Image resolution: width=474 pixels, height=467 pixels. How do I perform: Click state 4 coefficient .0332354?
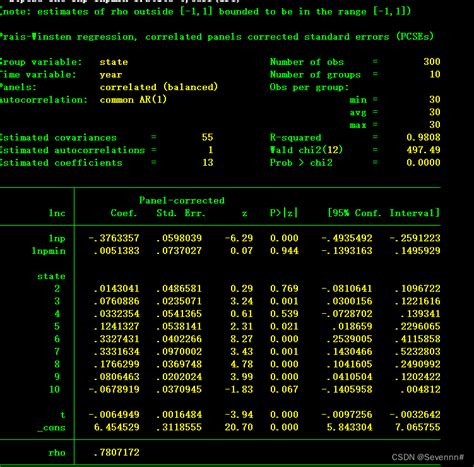pyautogui.click(x=116, y=314)
